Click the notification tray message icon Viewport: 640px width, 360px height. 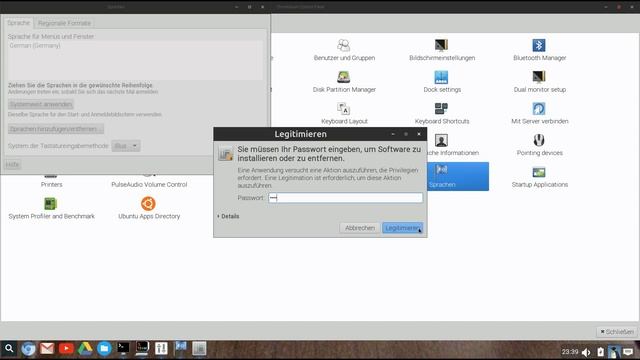tap(628, 352)
